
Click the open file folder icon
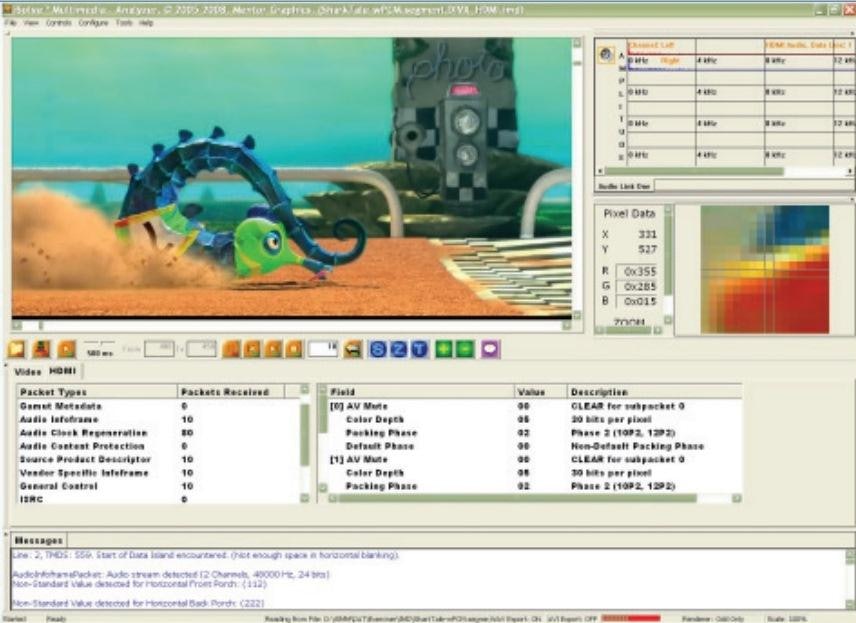[x=17, y=349]
